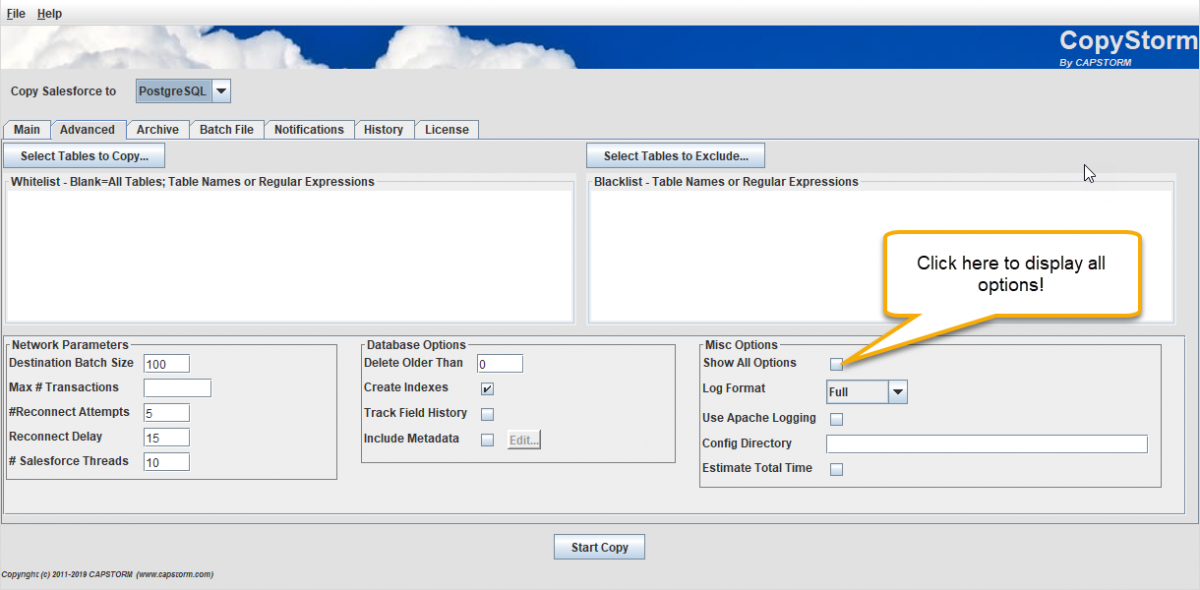The image size is (1200, 590).
Task: Click the Select Tables to Exclude button
Action: pyautogui.click(x=675, y=155)
